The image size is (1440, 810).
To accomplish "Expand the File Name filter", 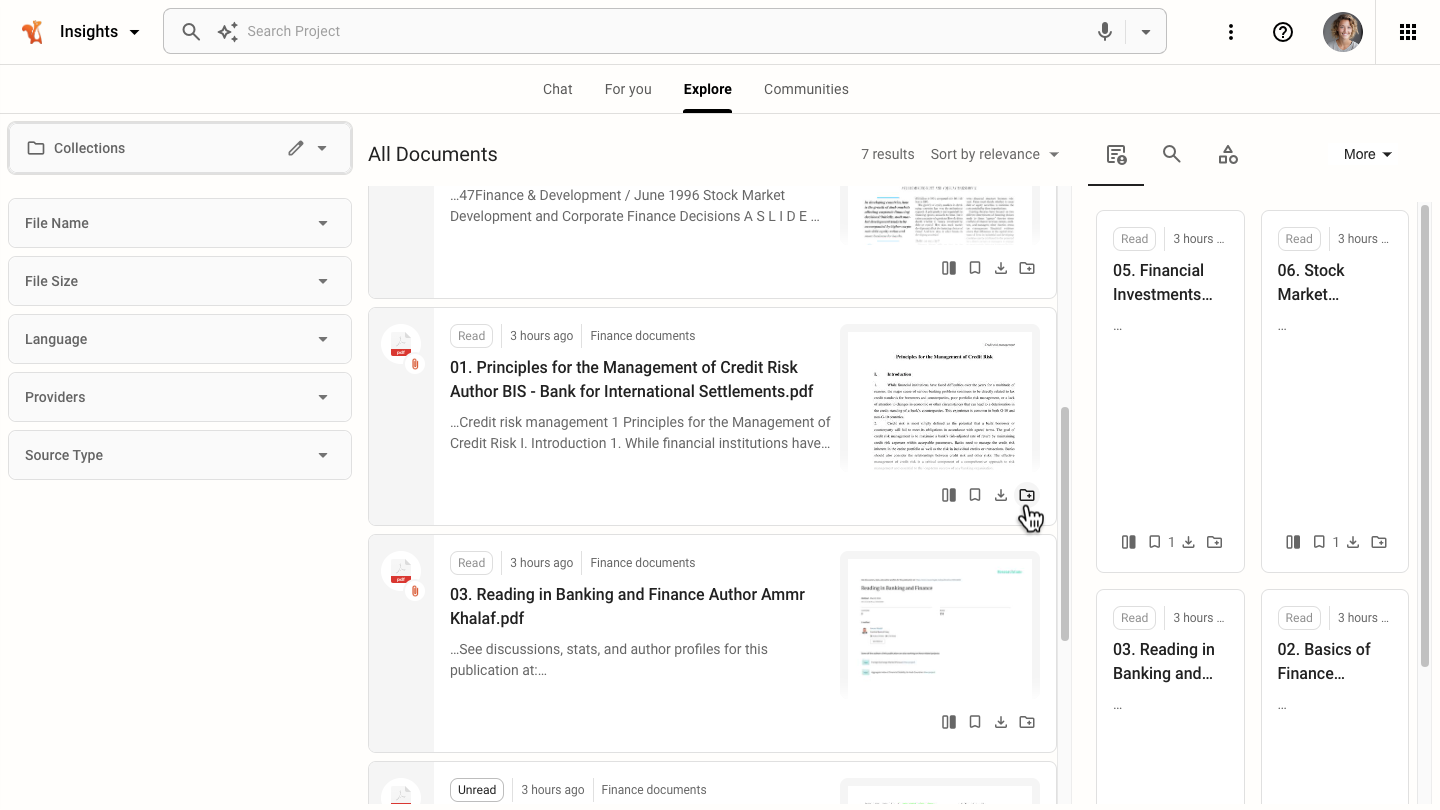I will click(180, 223).
